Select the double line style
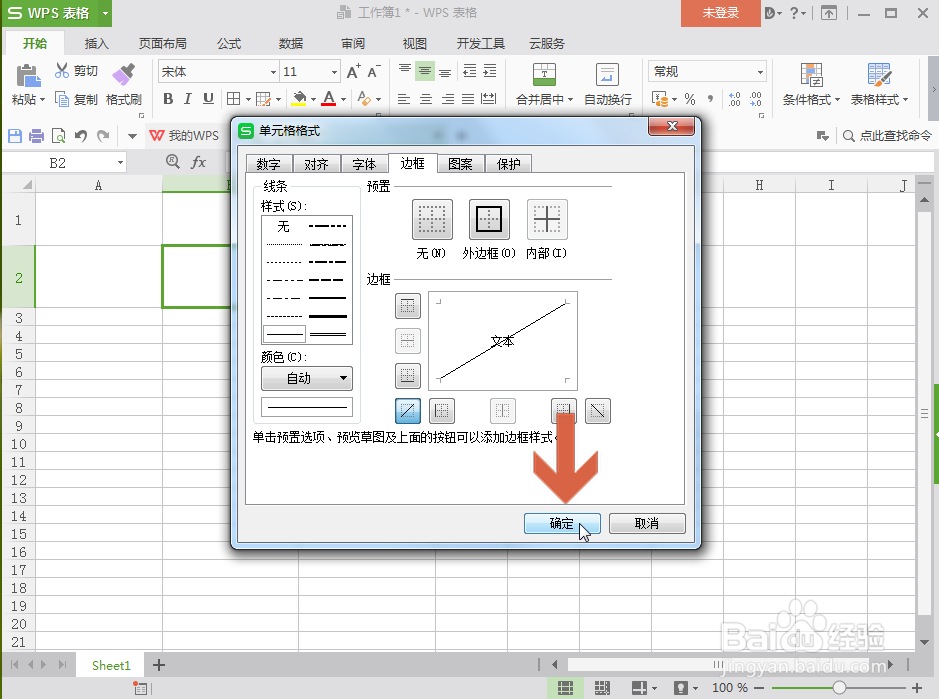This screenshot has width=939, height=699. [328, 334]
